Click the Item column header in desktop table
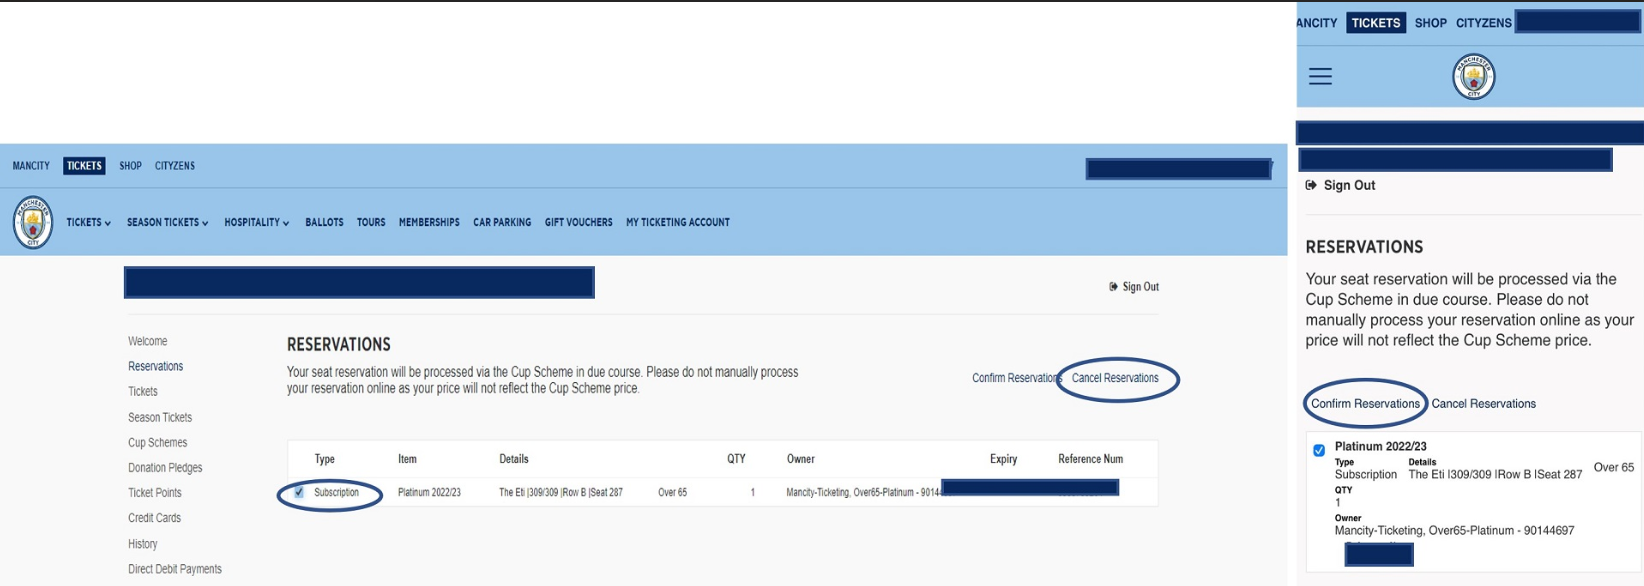 (407, 459)
